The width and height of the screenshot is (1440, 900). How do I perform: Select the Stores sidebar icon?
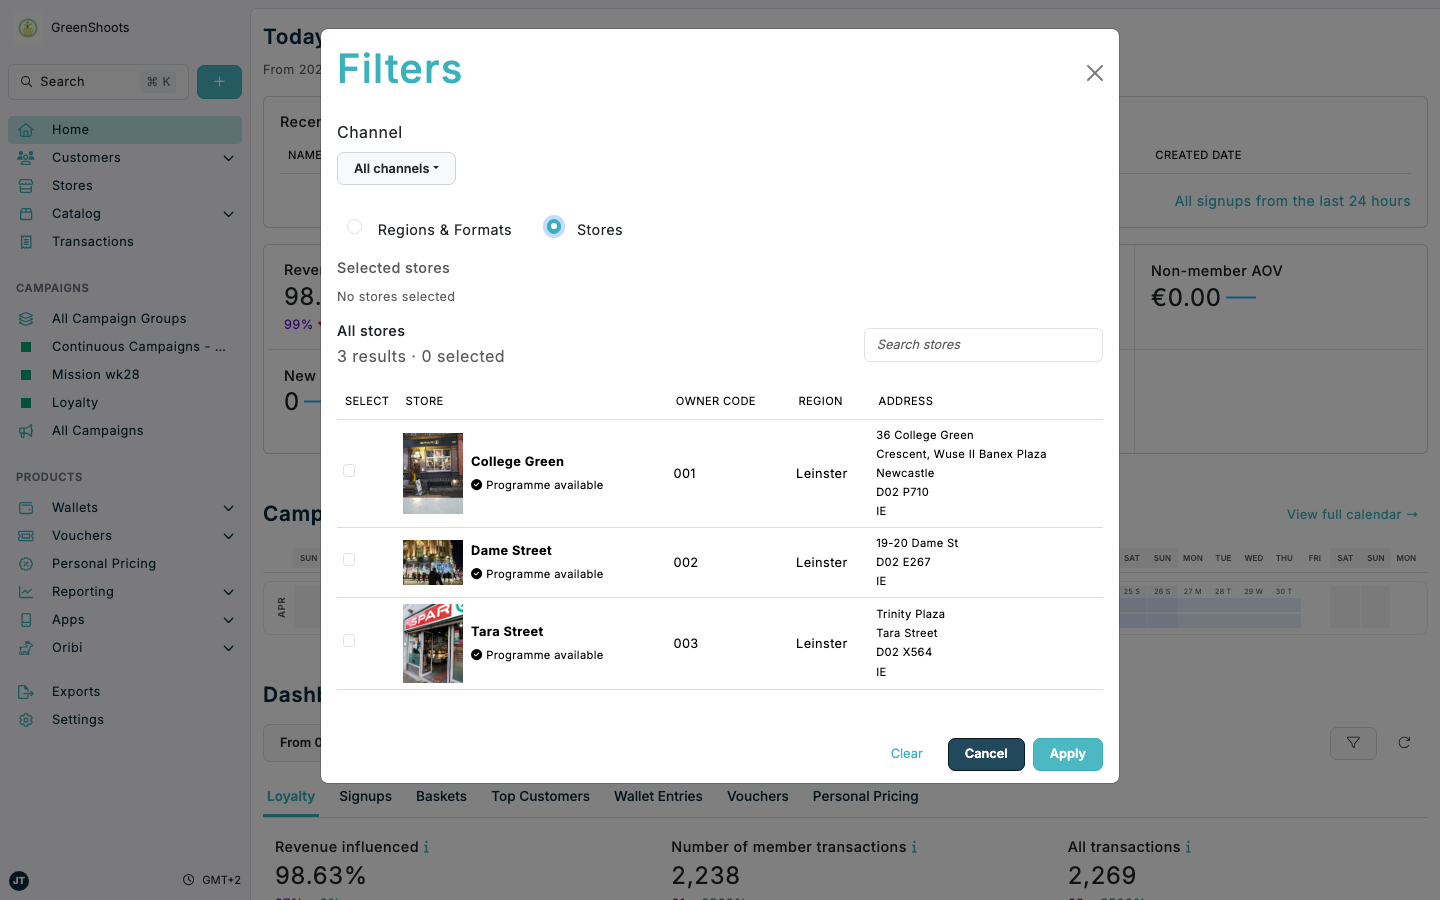click(26, 185)
